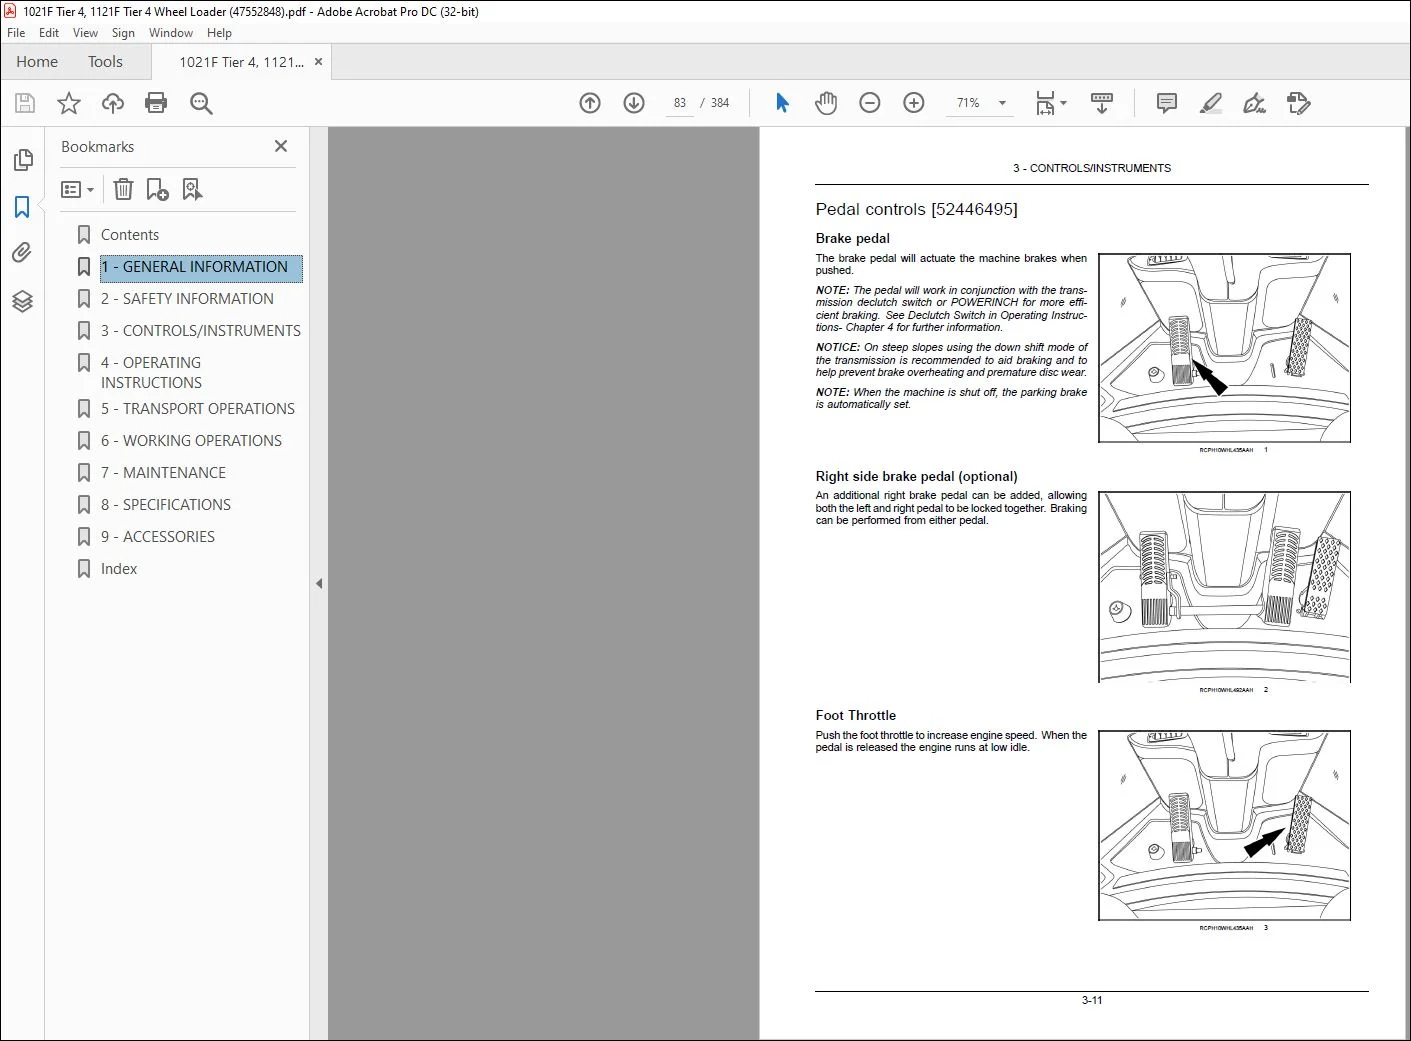This screenshot has width=1411, height=1041.
Task: Open 7 - MAINTENANCE bookmark
Action: 163,473
